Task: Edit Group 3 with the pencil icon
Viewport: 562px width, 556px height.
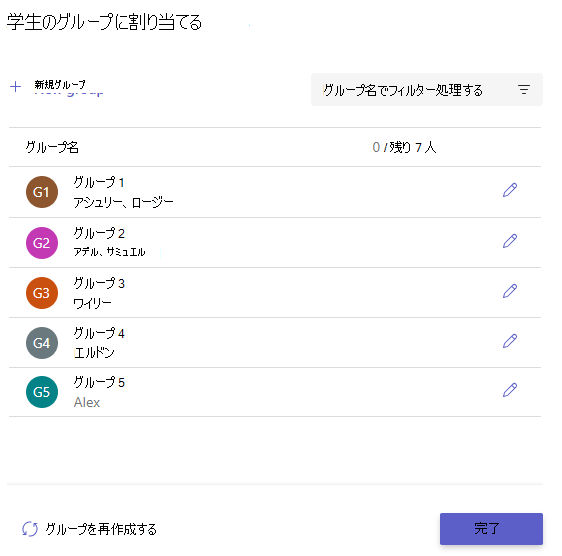Action: pyautogui.click(x=509, y=291)
